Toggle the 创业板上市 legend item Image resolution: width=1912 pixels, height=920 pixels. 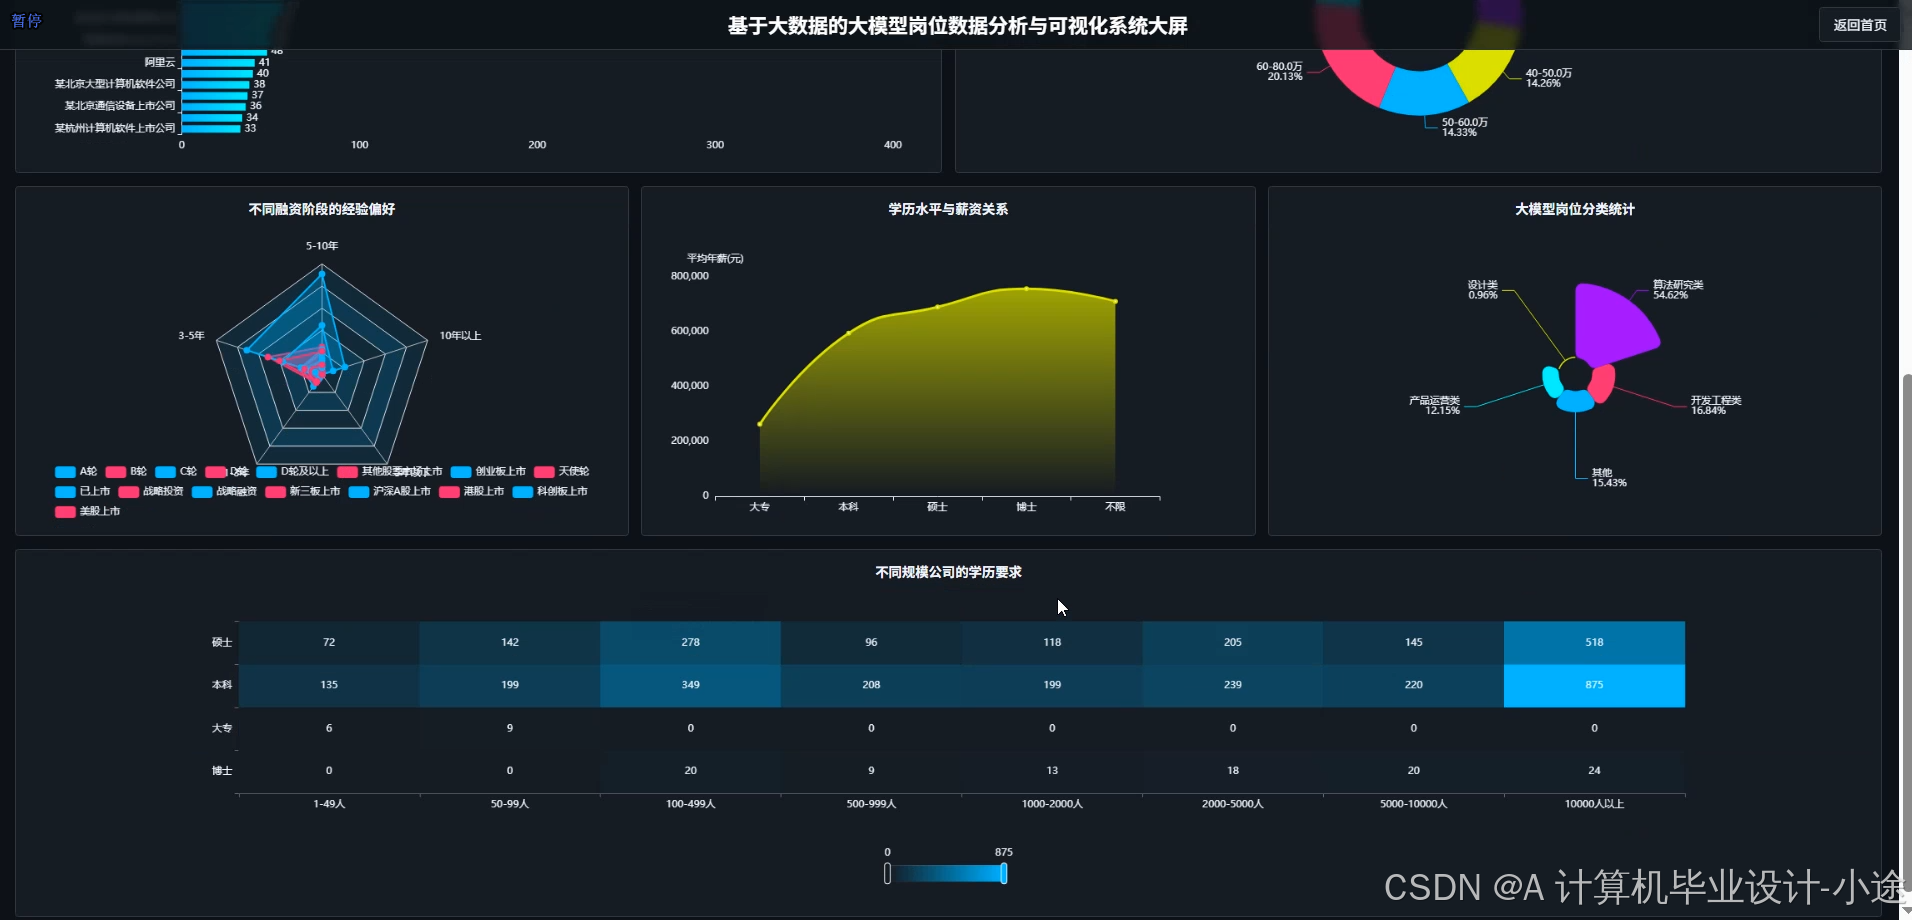(x=488, y=471)
